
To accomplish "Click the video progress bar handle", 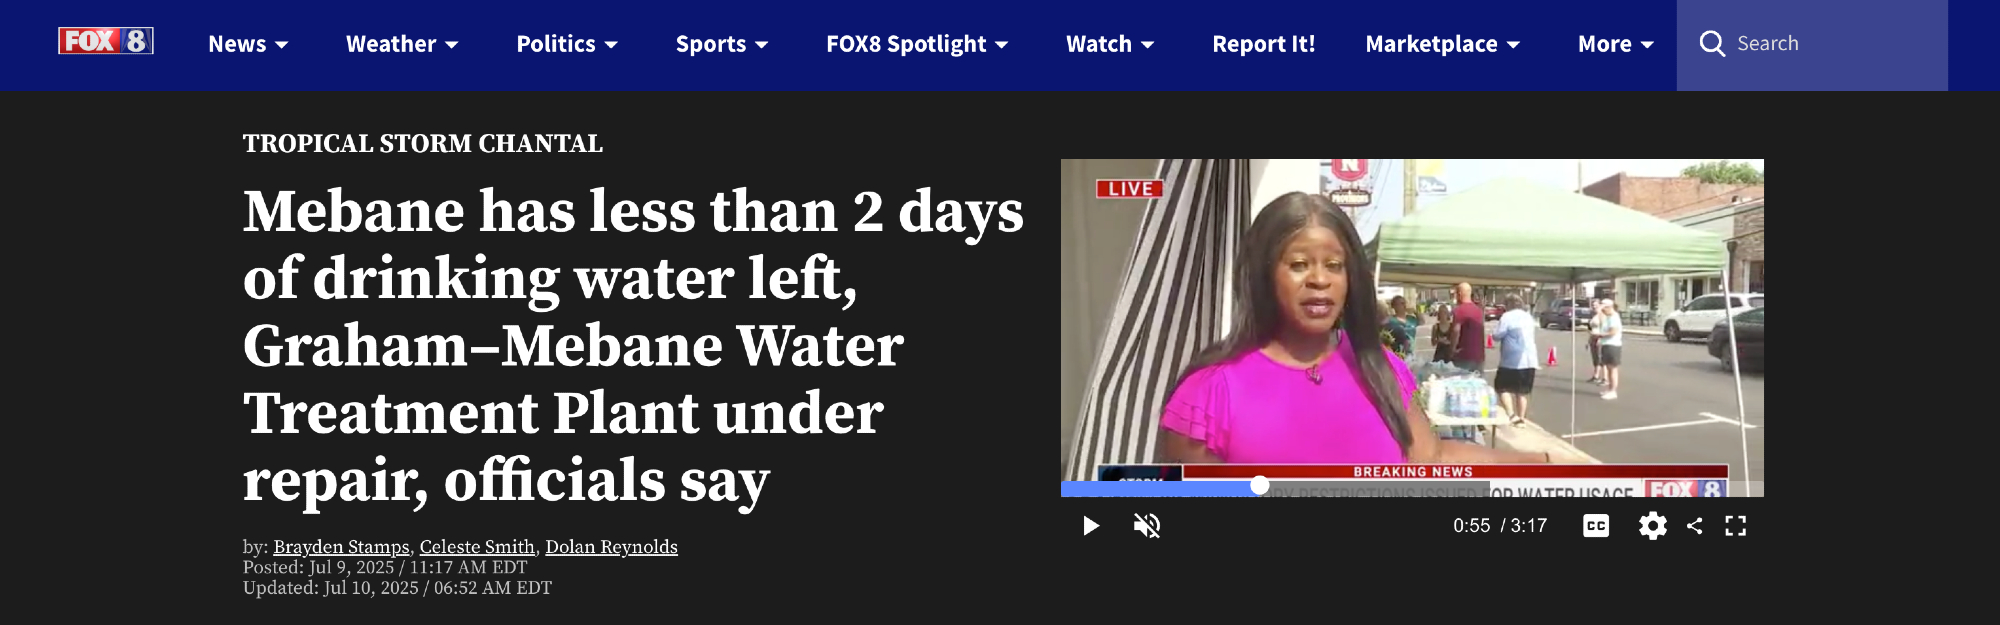I will point(1260,485).
